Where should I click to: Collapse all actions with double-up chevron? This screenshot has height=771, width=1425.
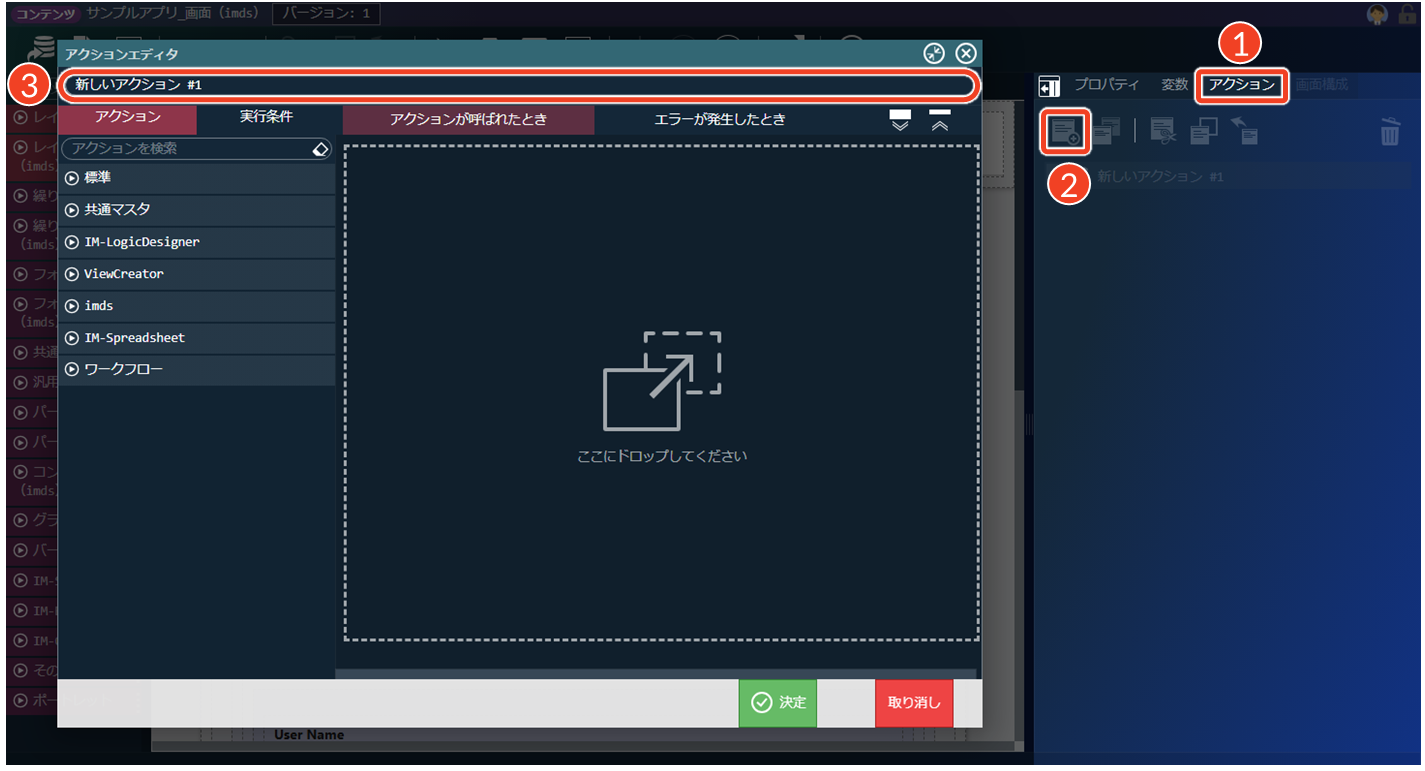pos(940,120)
